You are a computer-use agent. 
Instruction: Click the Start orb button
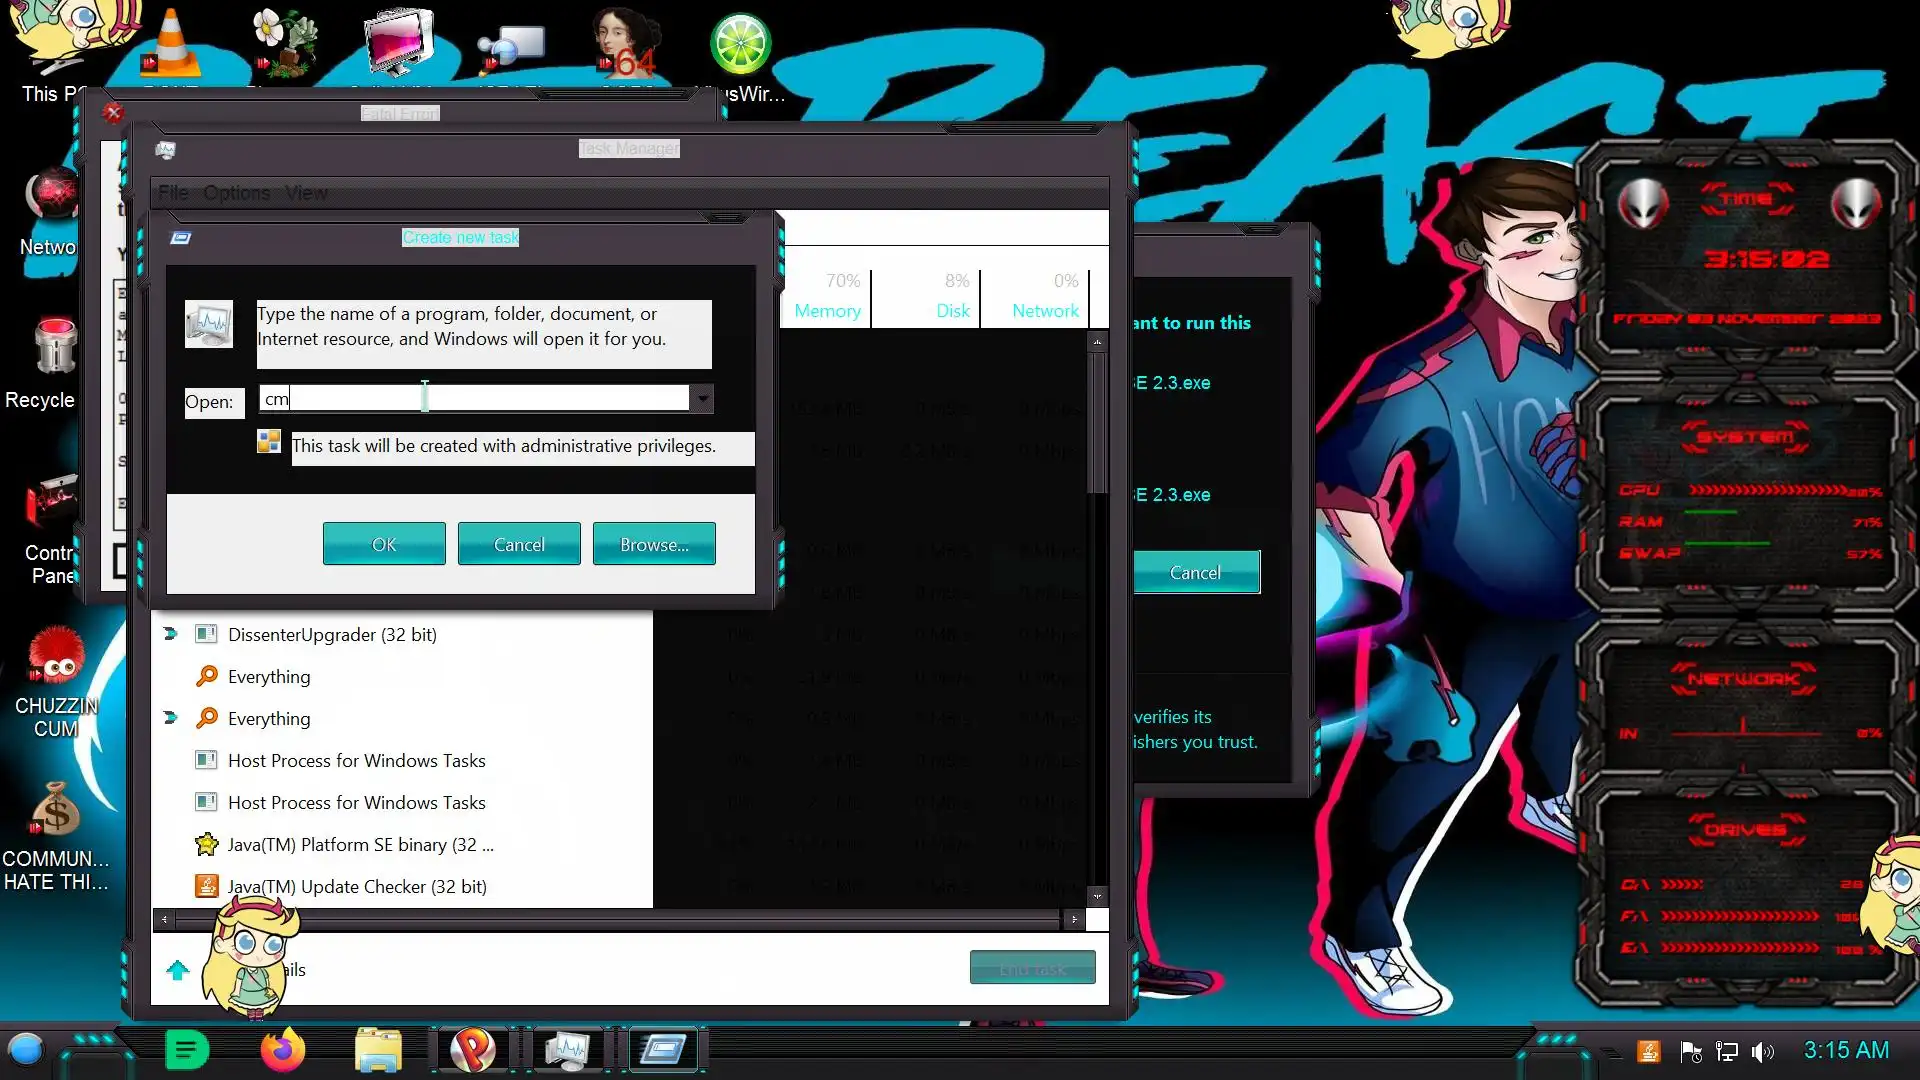click(x=26, y=1050)
